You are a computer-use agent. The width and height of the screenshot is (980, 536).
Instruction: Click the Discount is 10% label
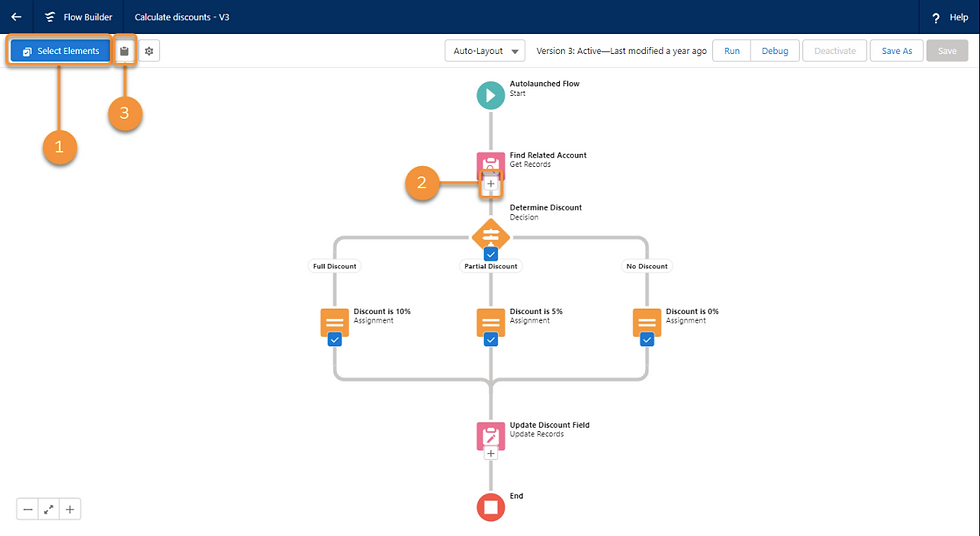click(x=382, y=311)
